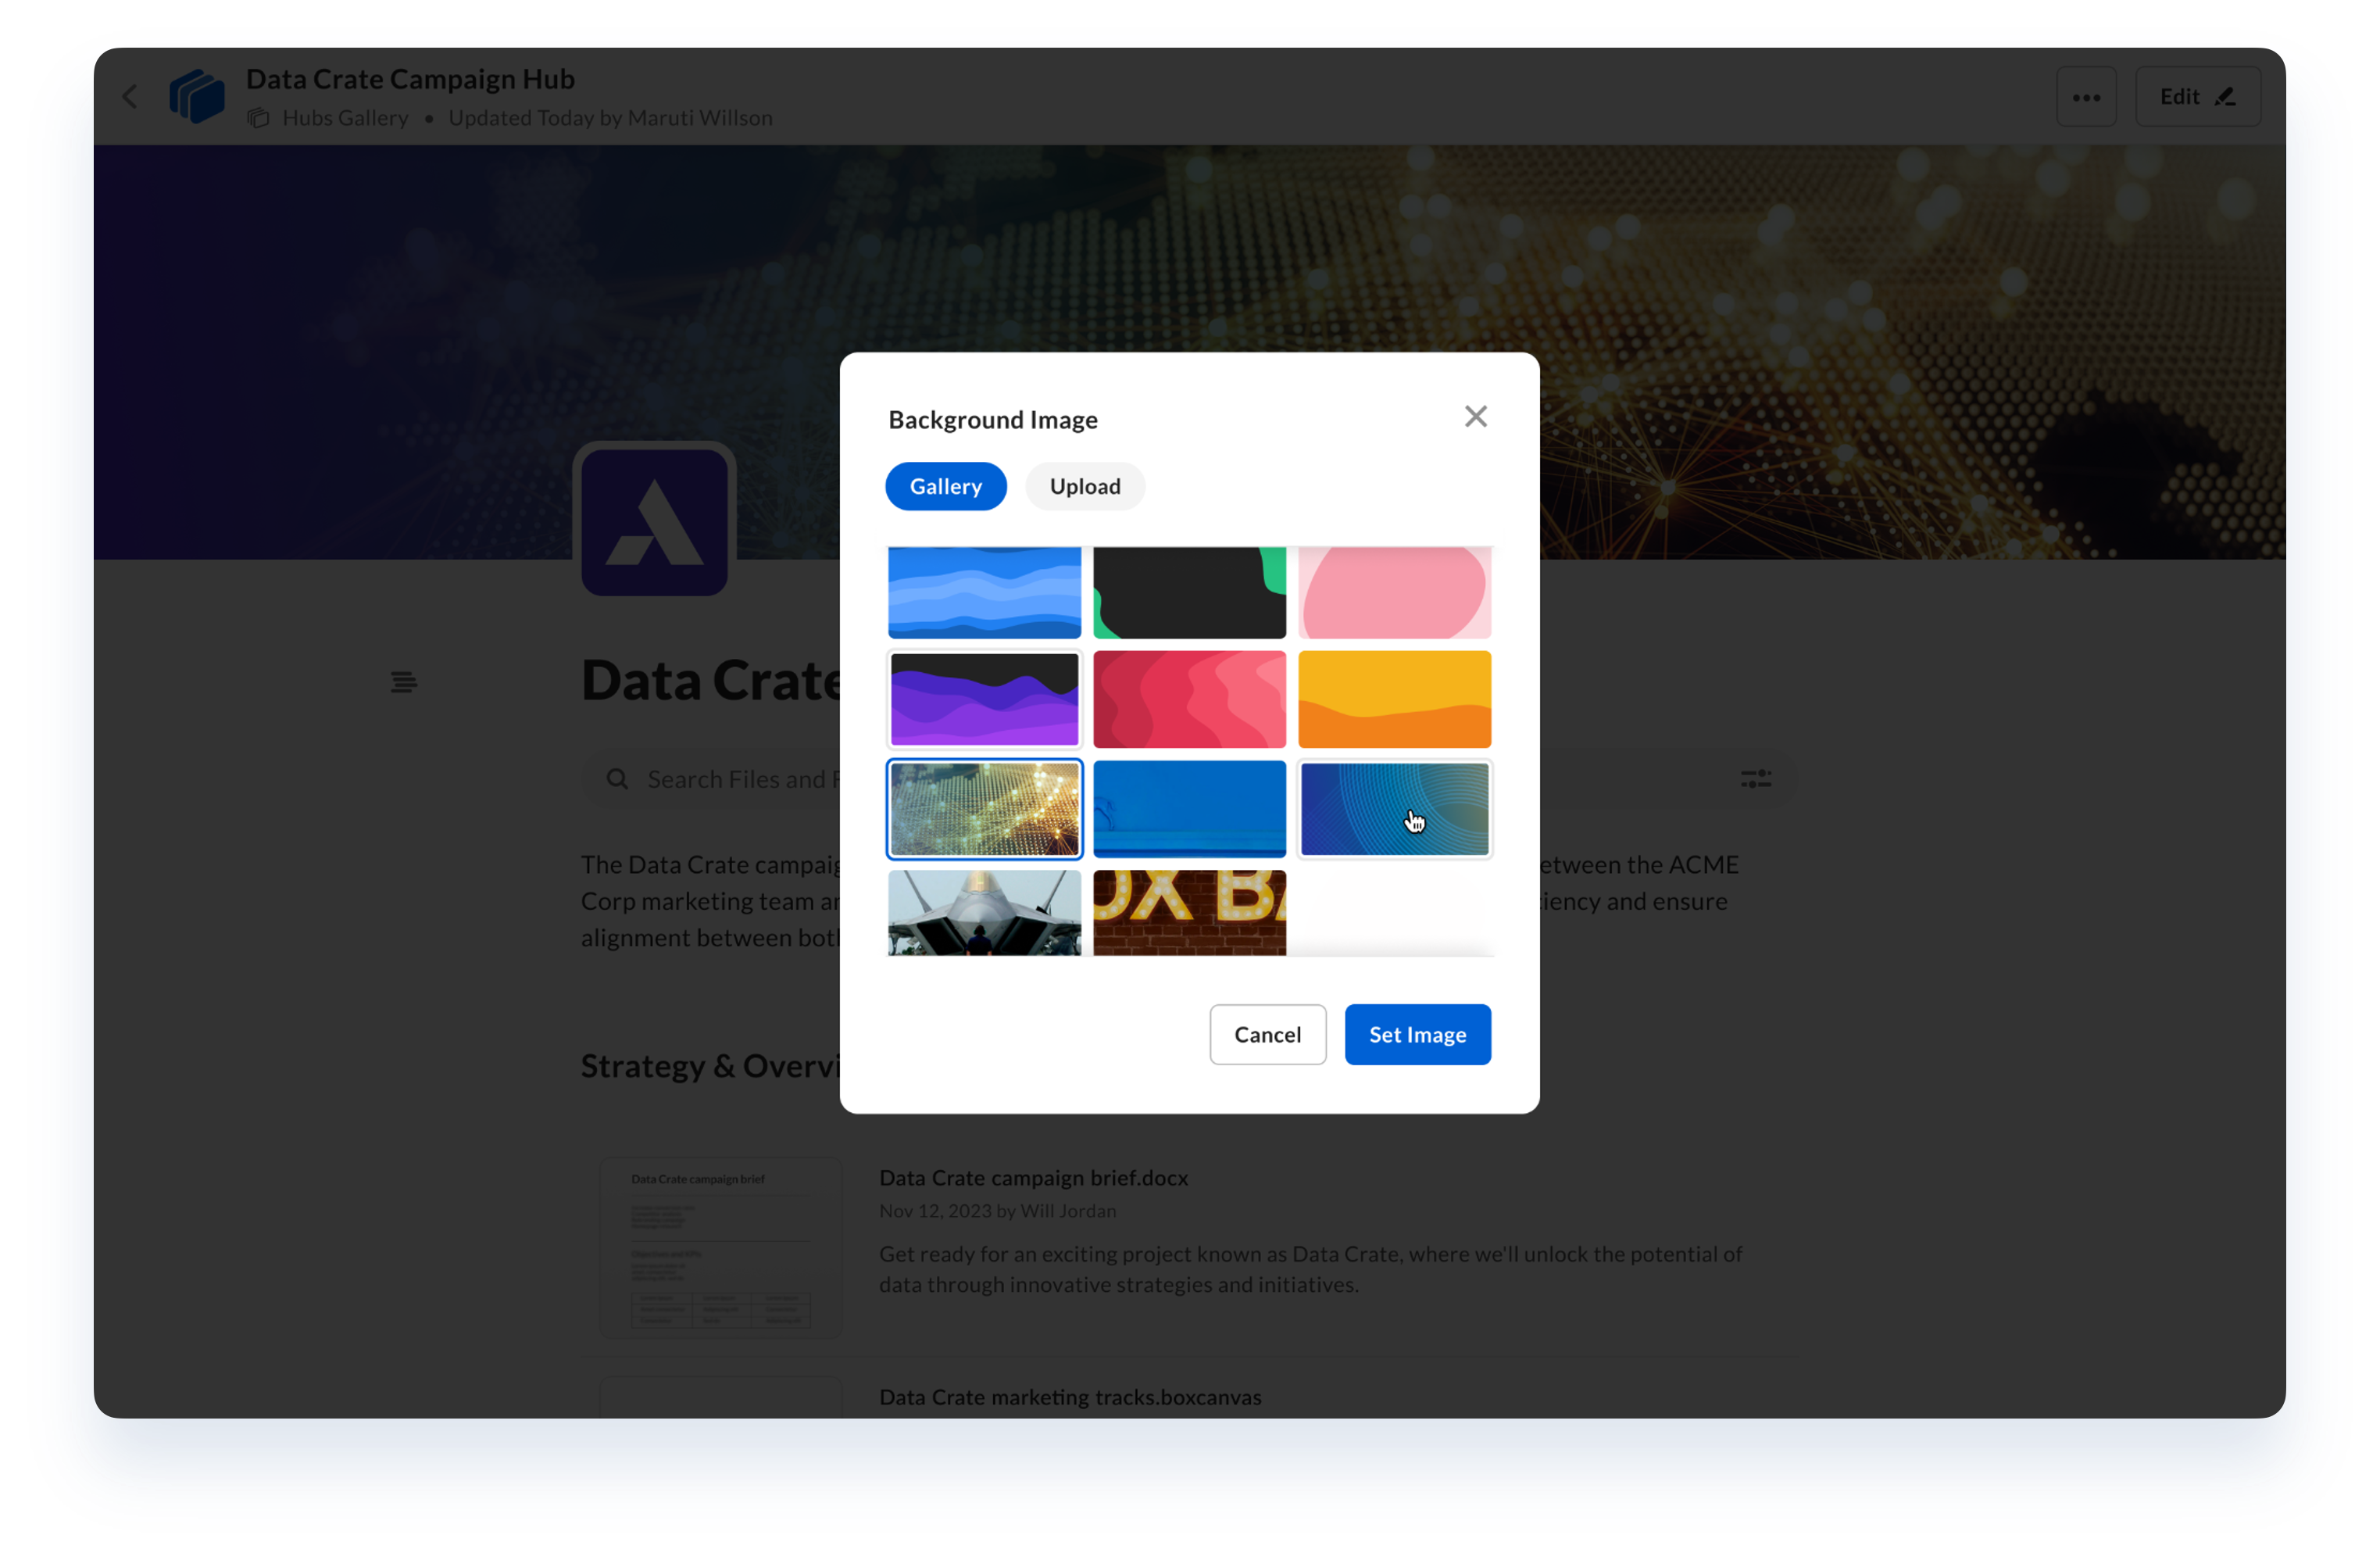Click the blue Hubs logo icon
This screenshot has width=2380, height=1560.
(x=197, y=96)
